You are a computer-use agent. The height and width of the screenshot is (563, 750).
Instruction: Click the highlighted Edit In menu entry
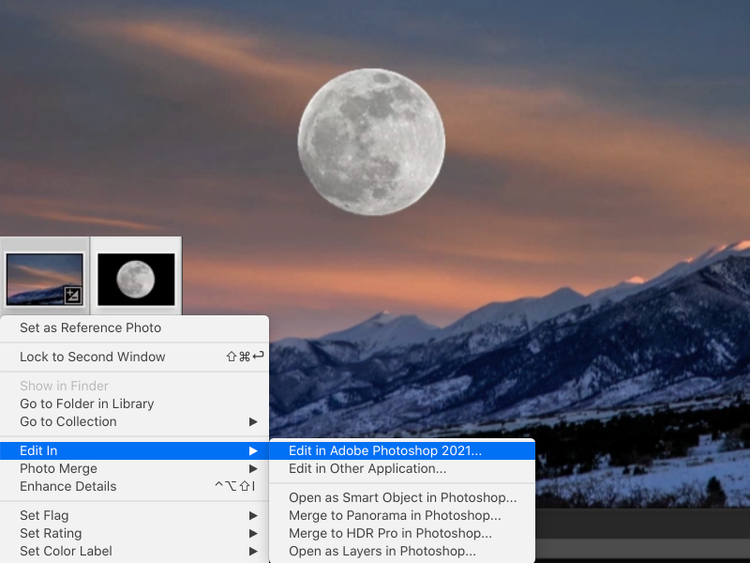click(38, 451)
